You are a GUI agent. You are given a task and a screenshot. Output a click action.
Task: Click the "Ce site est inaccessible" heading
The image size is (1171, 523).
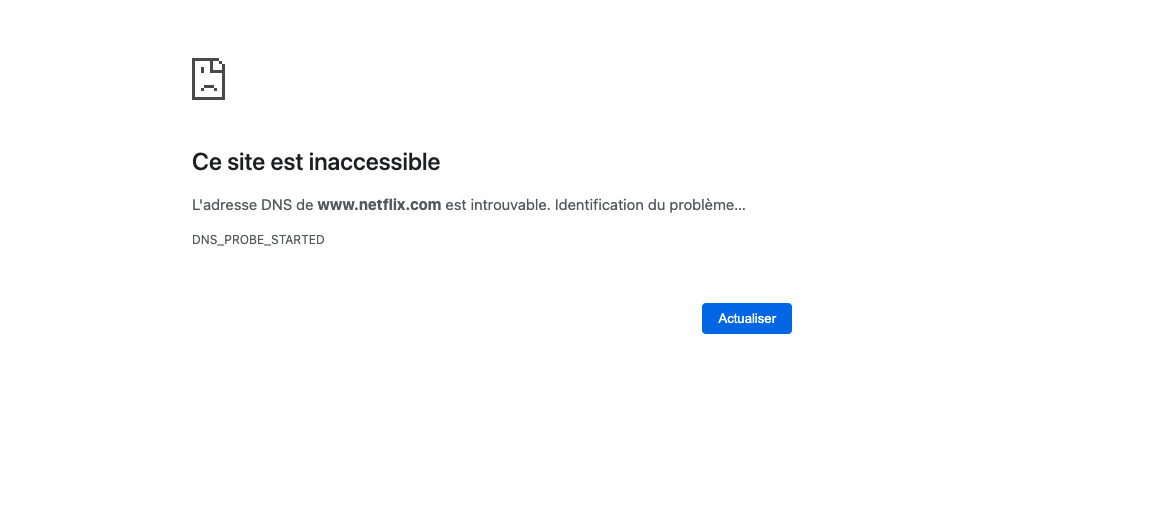click(316, 162)
